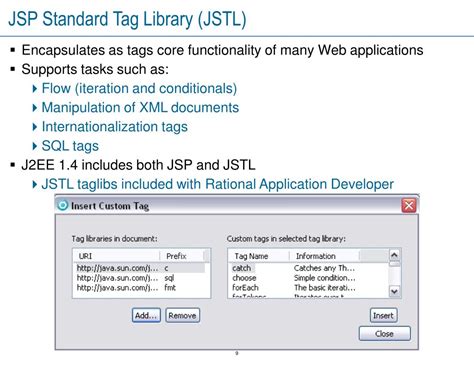Click the Close button in dialog

(x=384, y=333)
